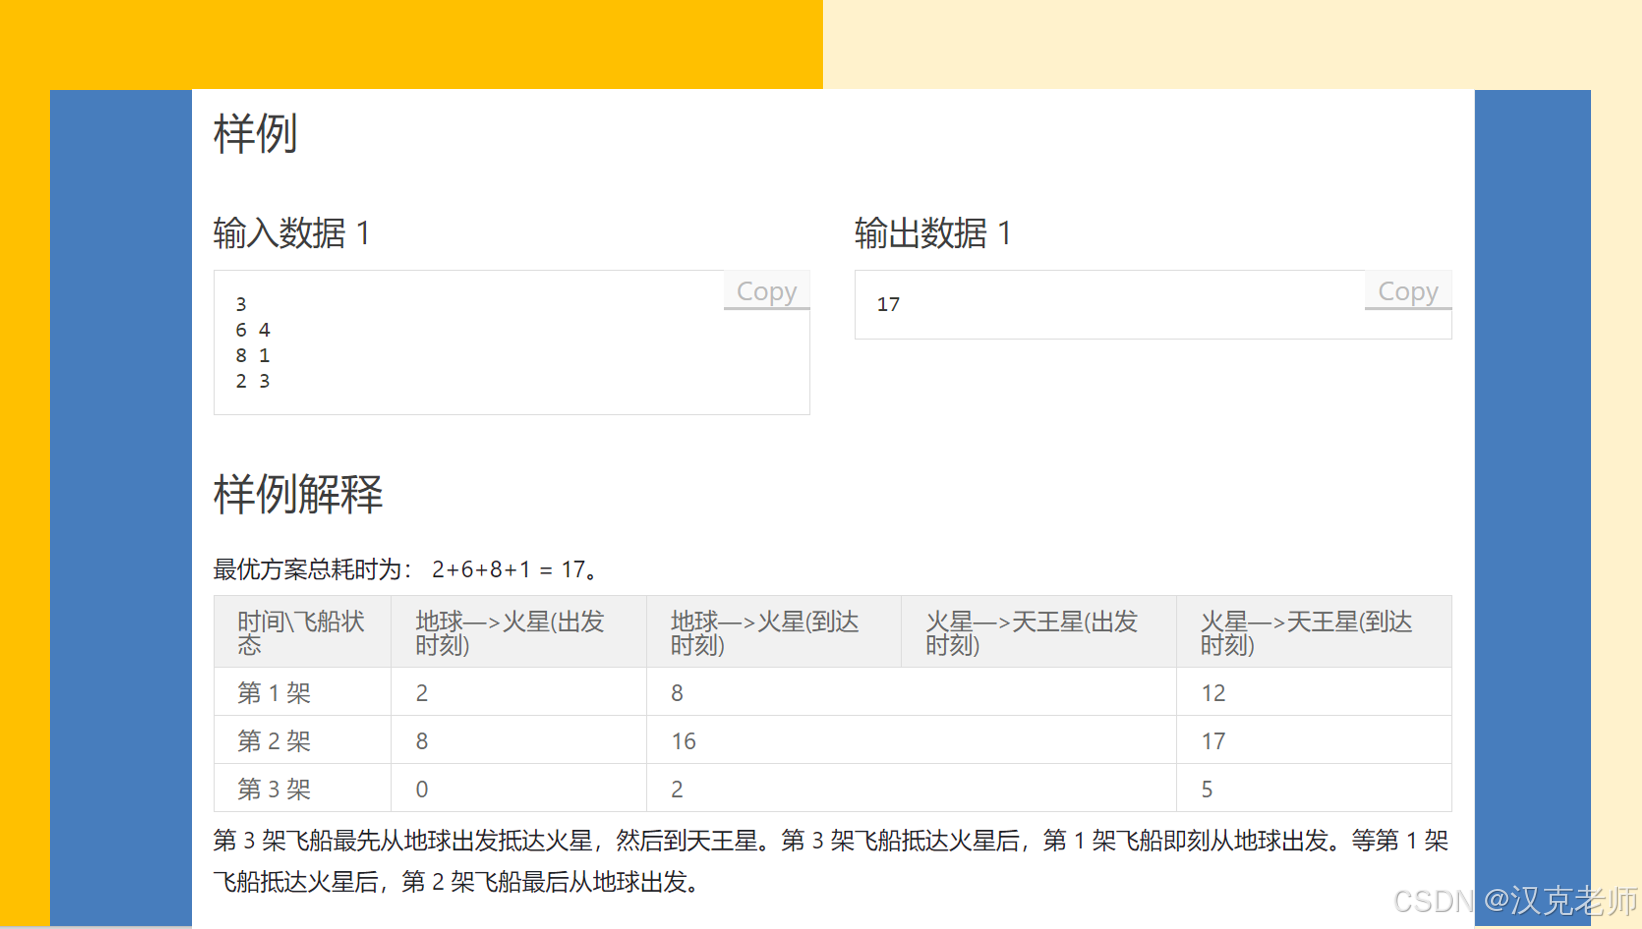Click the row label '第 2 架'
This screenshot has height=929, width=1642.
(x=274, y=740)
